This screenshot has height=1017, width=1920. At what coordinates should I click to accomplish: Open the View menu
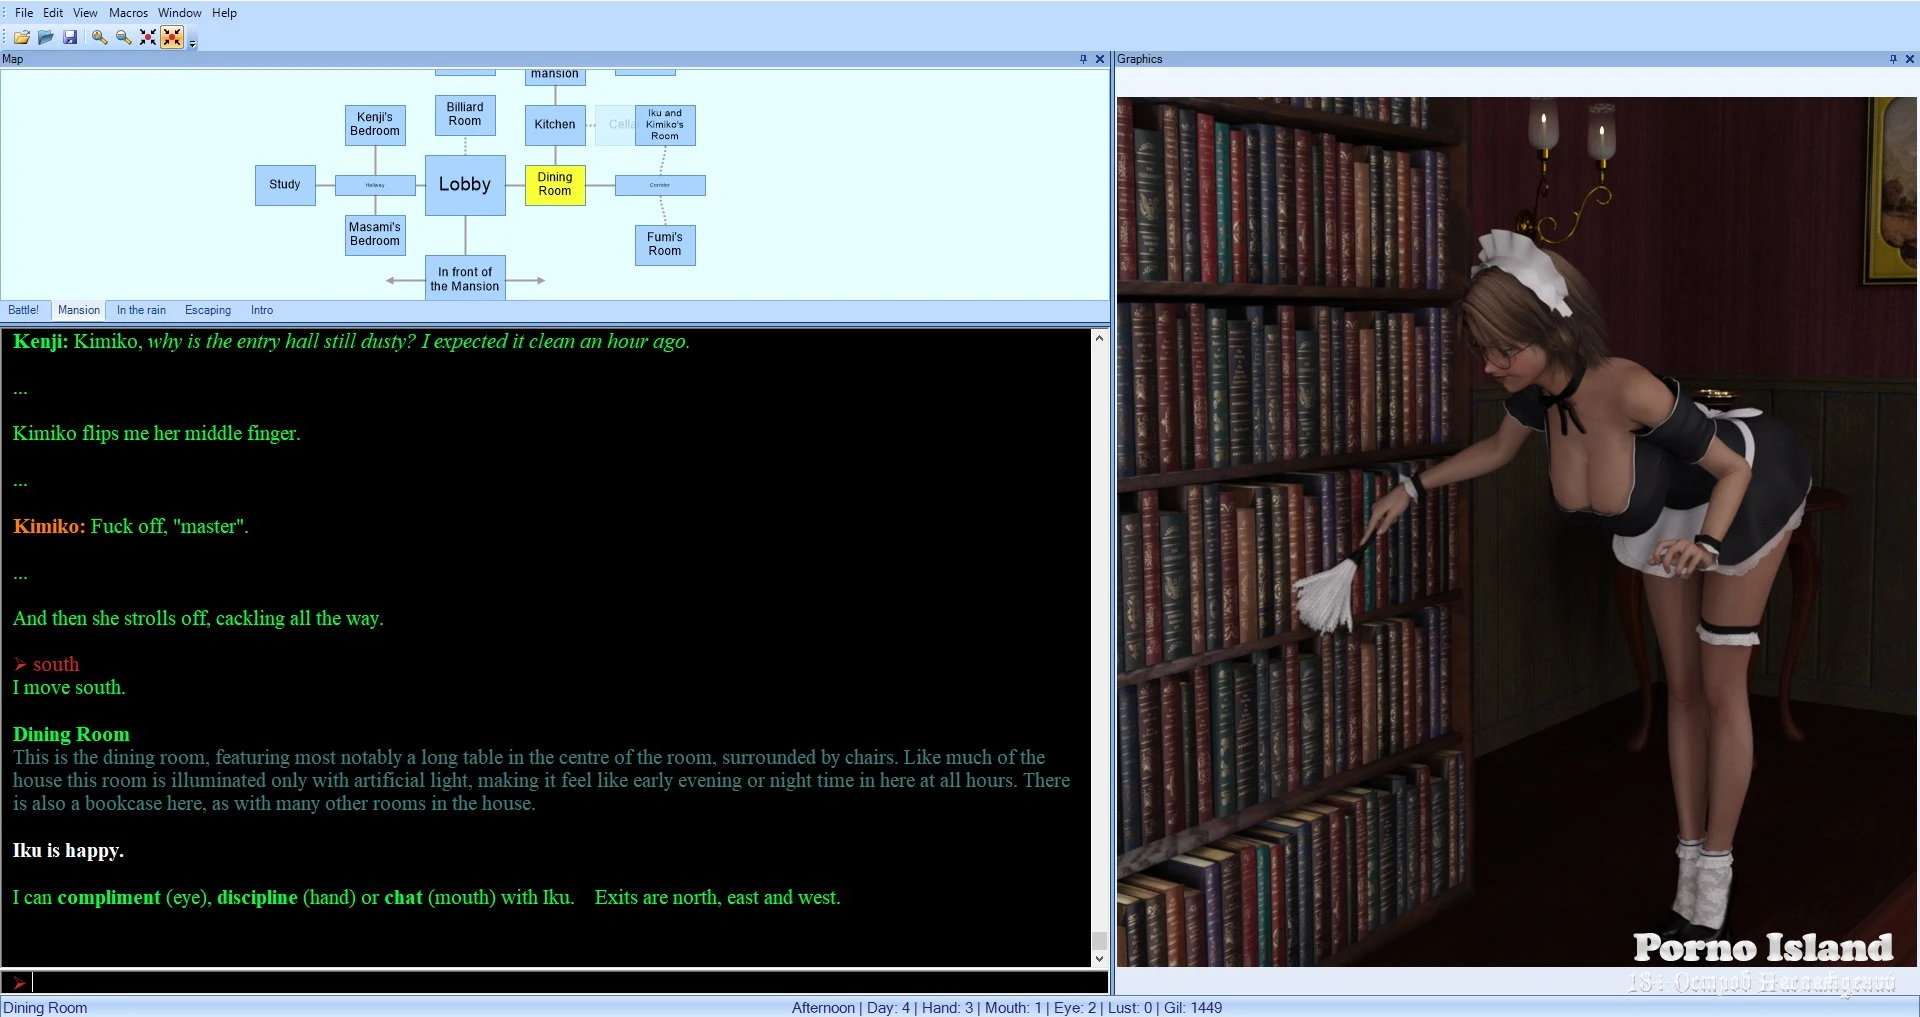point(85,13)
